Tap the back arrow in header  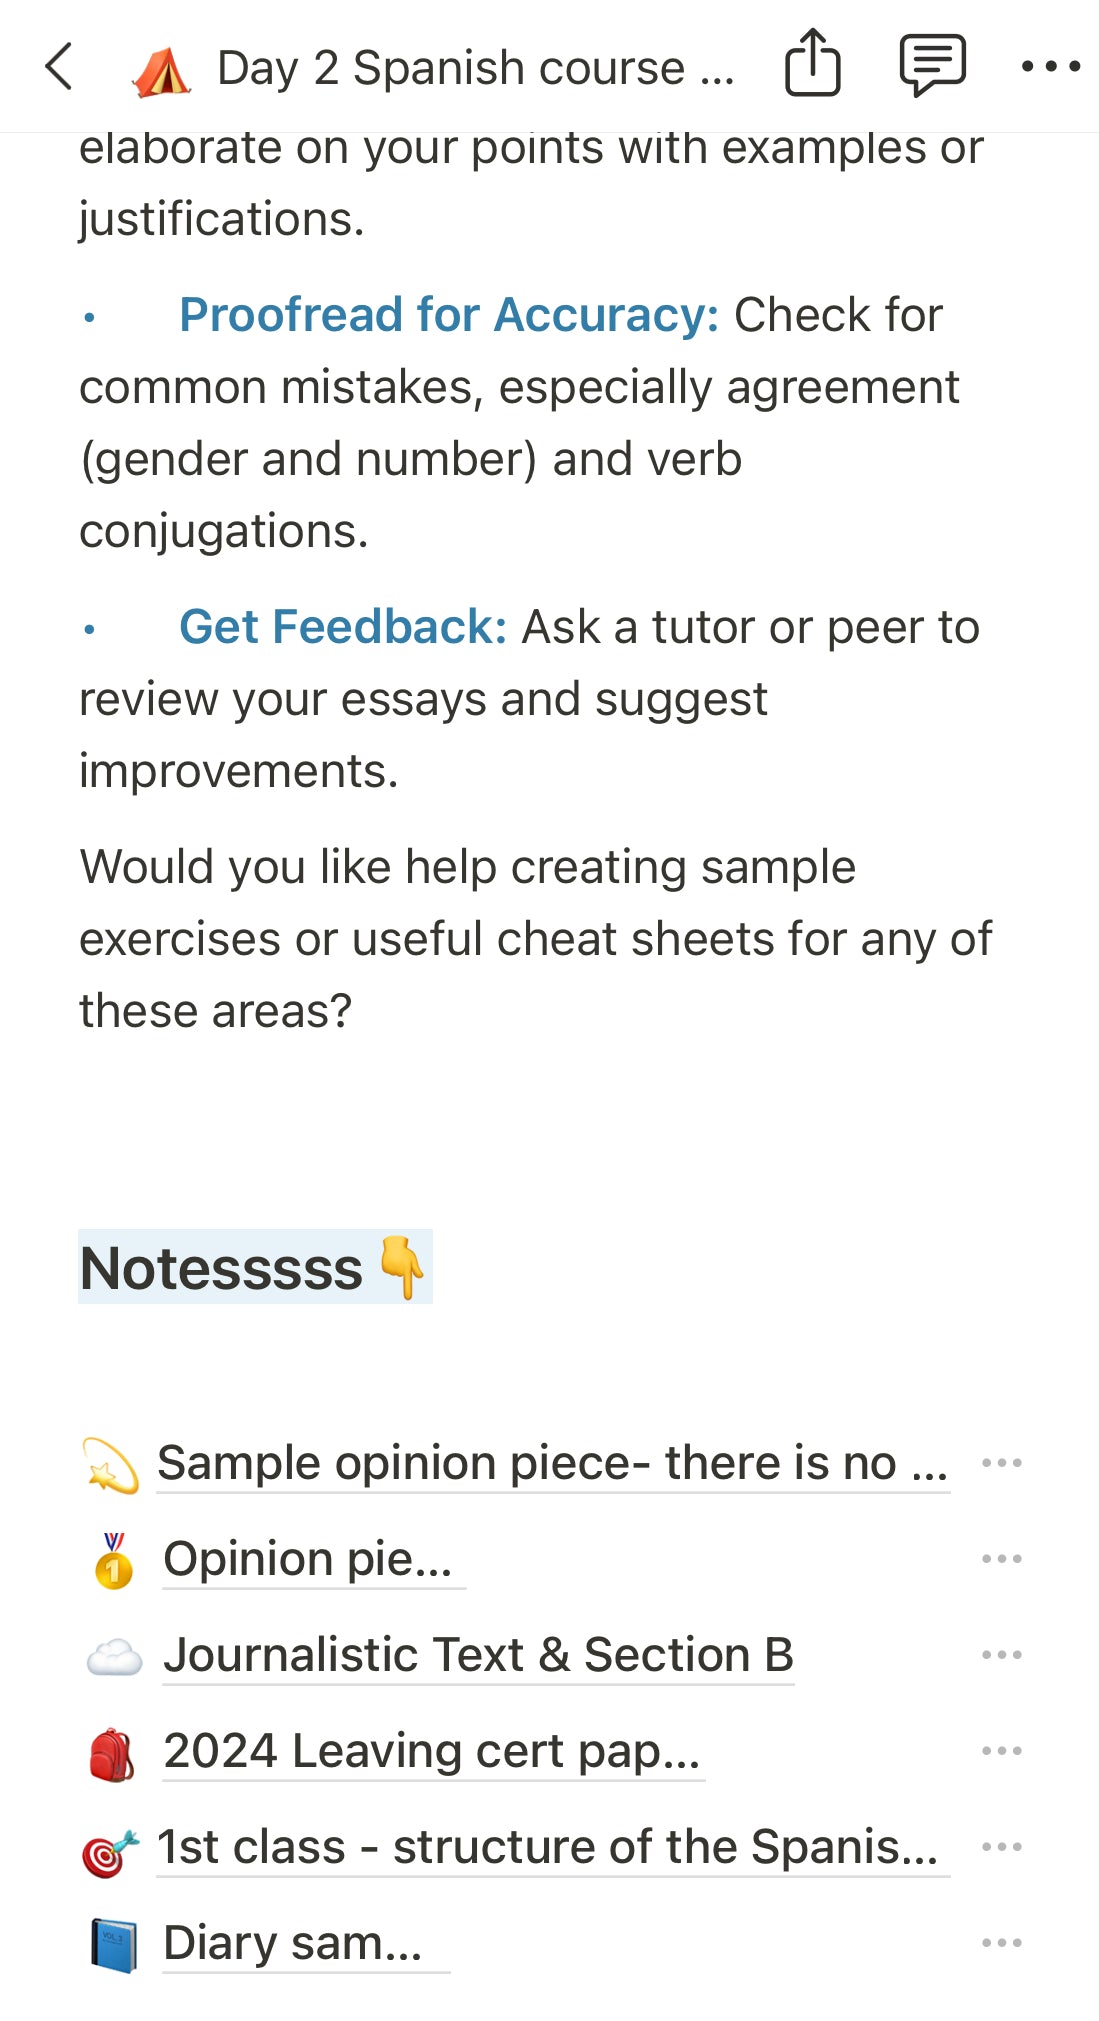coord(60,67)
